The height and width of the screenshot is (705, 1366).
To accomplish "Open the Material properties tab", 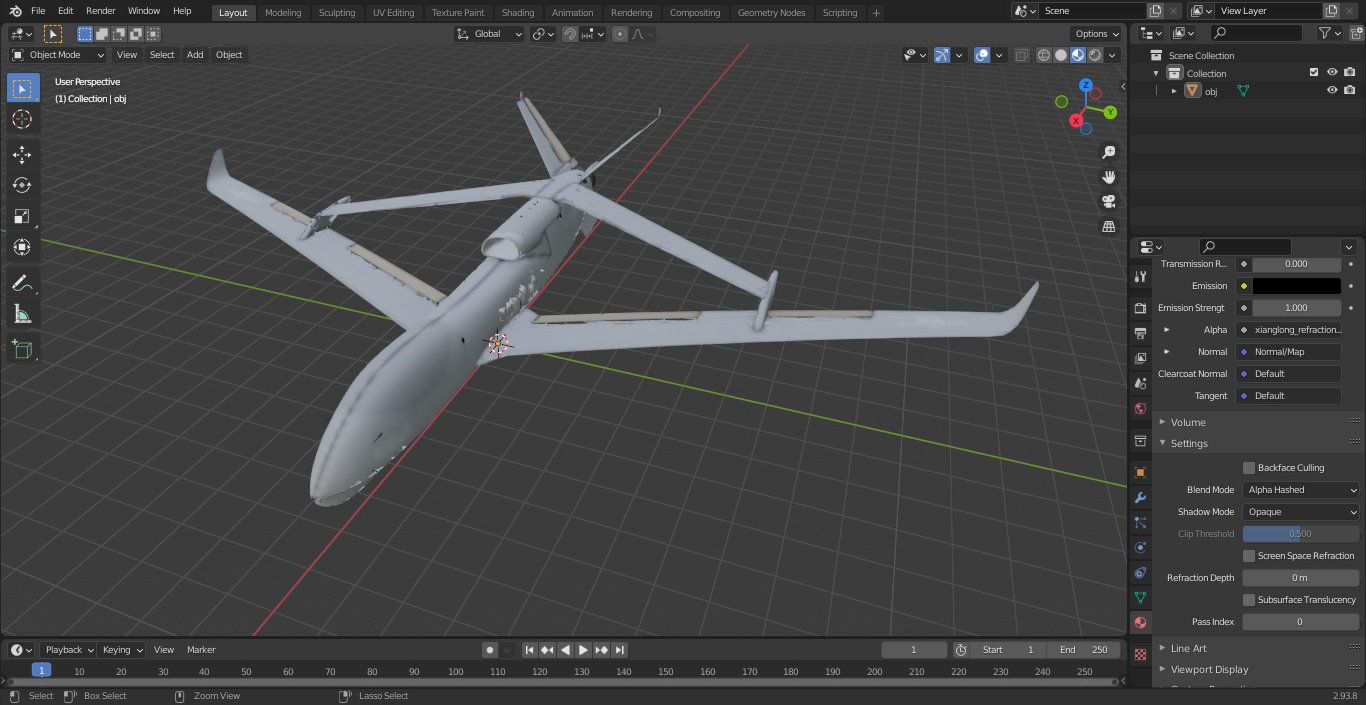I will coord(1140,622).
